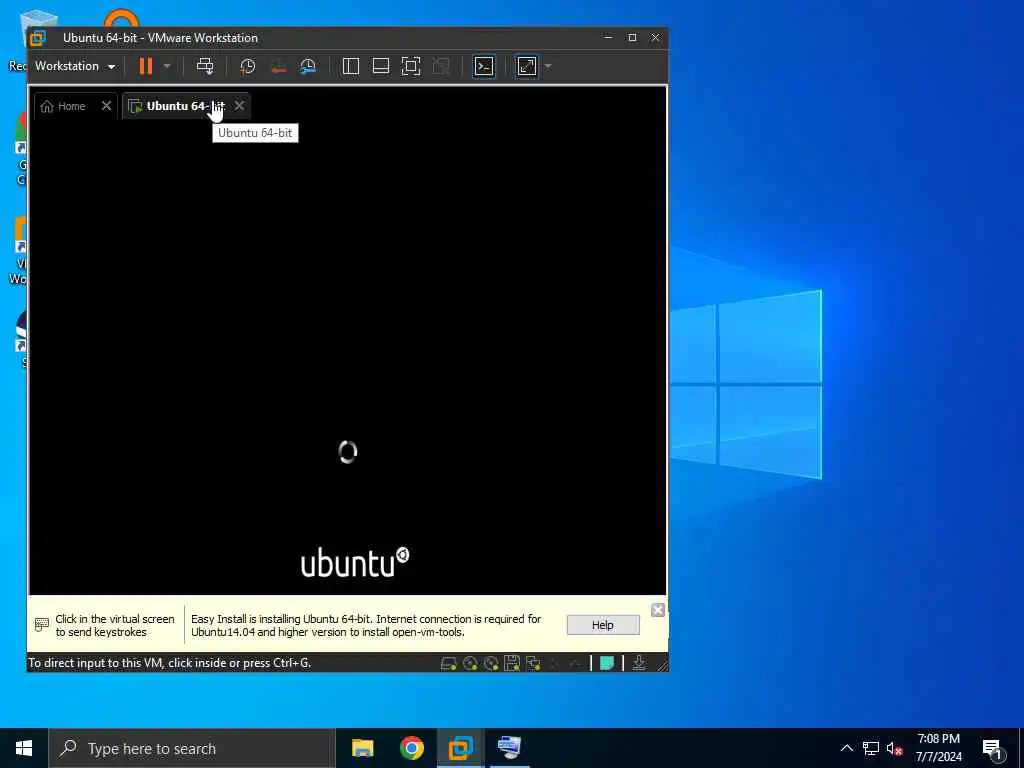
Task: Click the 'Click in the virtual screen' hint text
Action: click(115, 625)
